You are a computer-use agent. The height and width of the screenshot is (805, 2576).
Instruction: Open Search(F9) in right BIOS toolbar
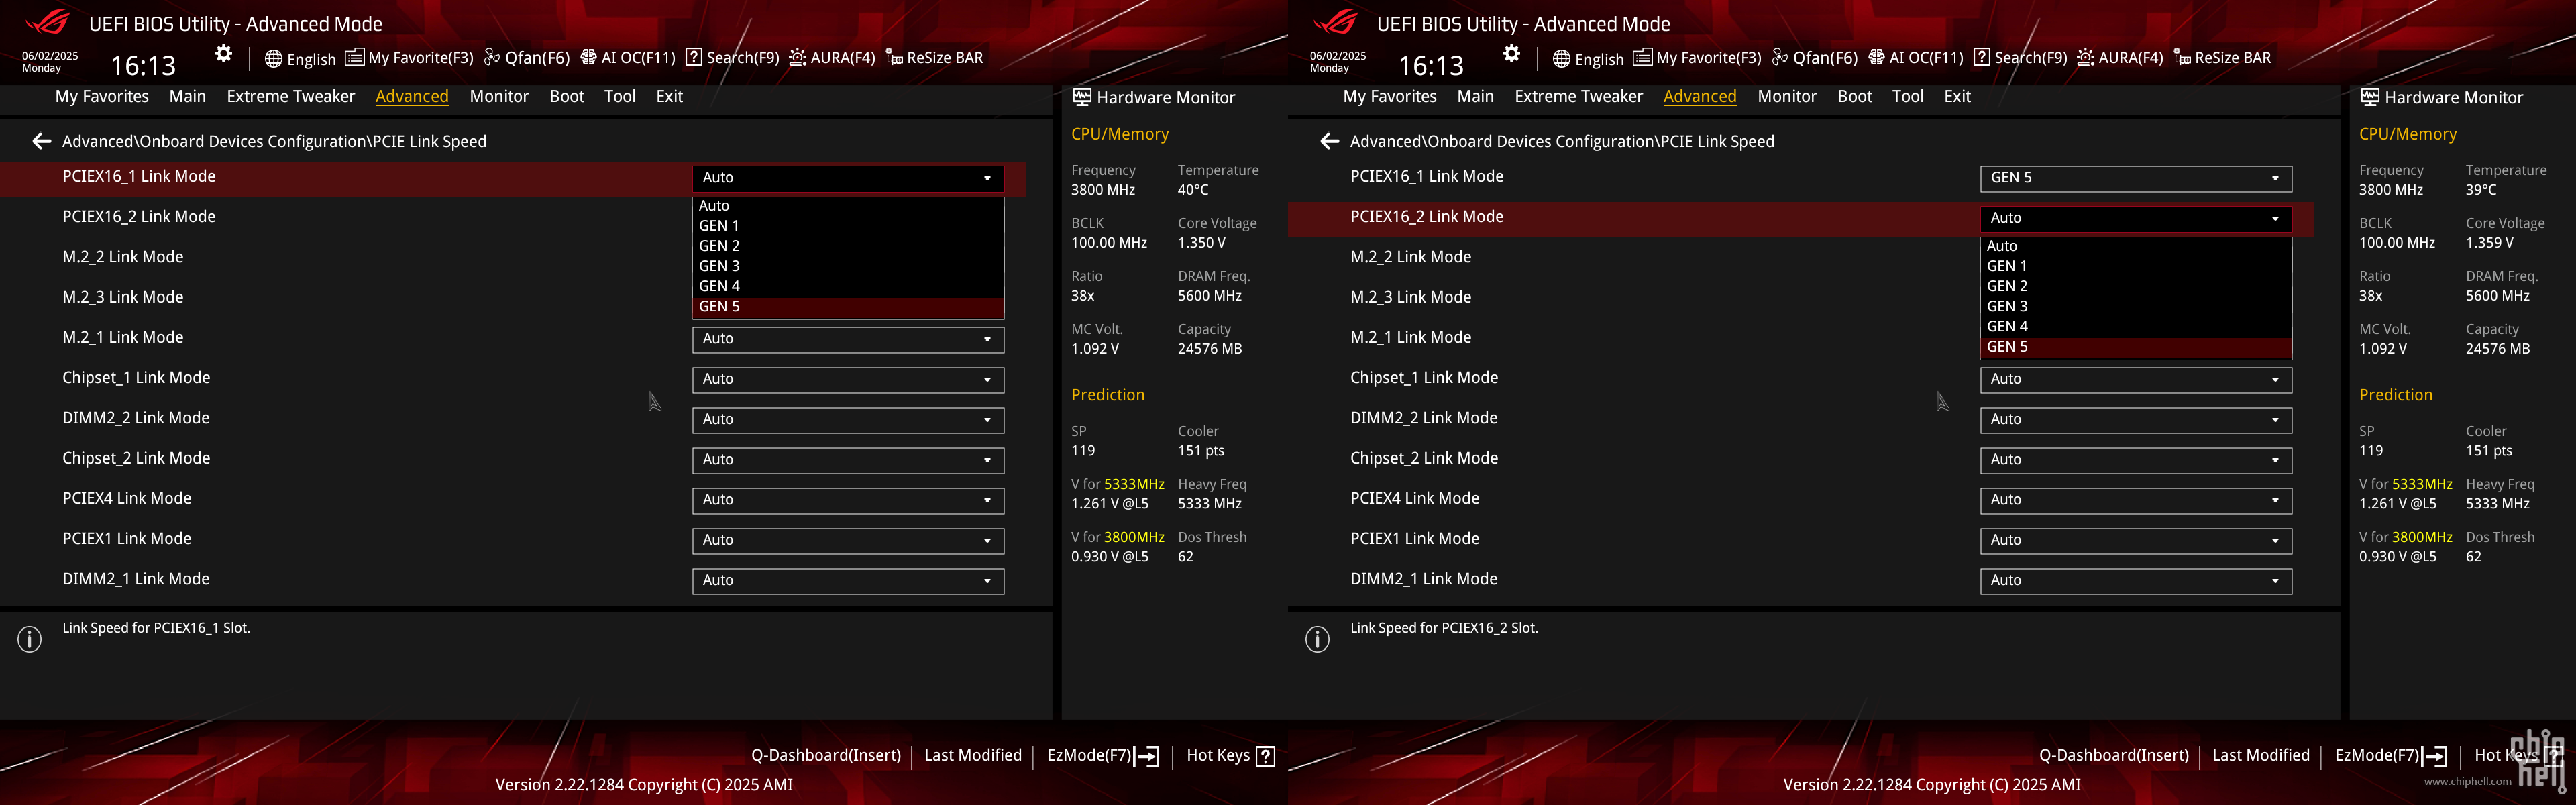2020,58
